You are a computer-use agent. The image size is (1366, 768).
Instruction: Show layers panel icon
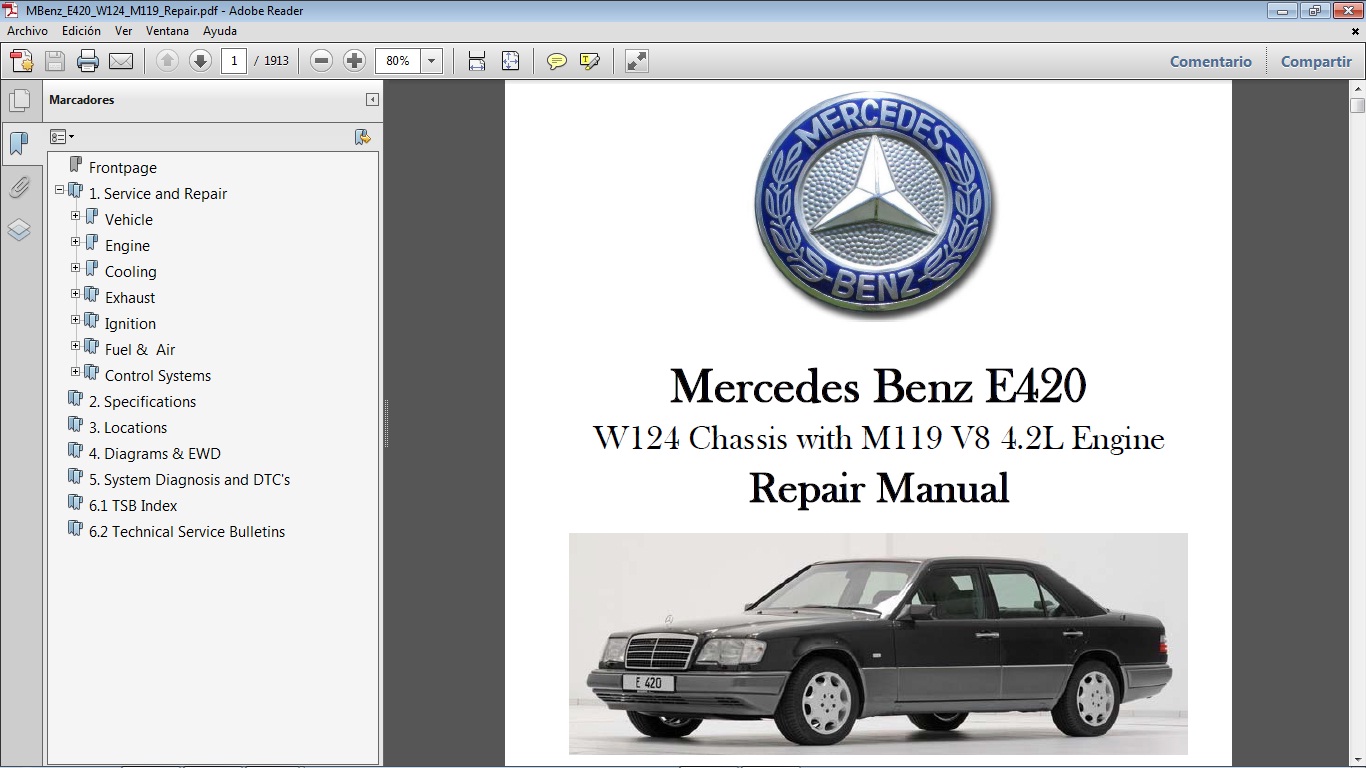(x=19, y=230)
